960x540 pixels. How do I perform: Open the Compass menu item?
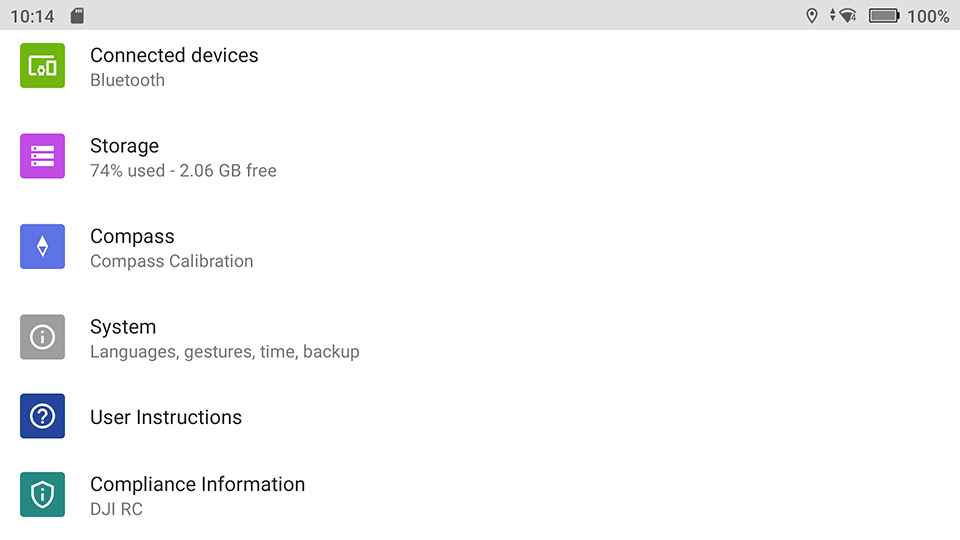[480, 247]
